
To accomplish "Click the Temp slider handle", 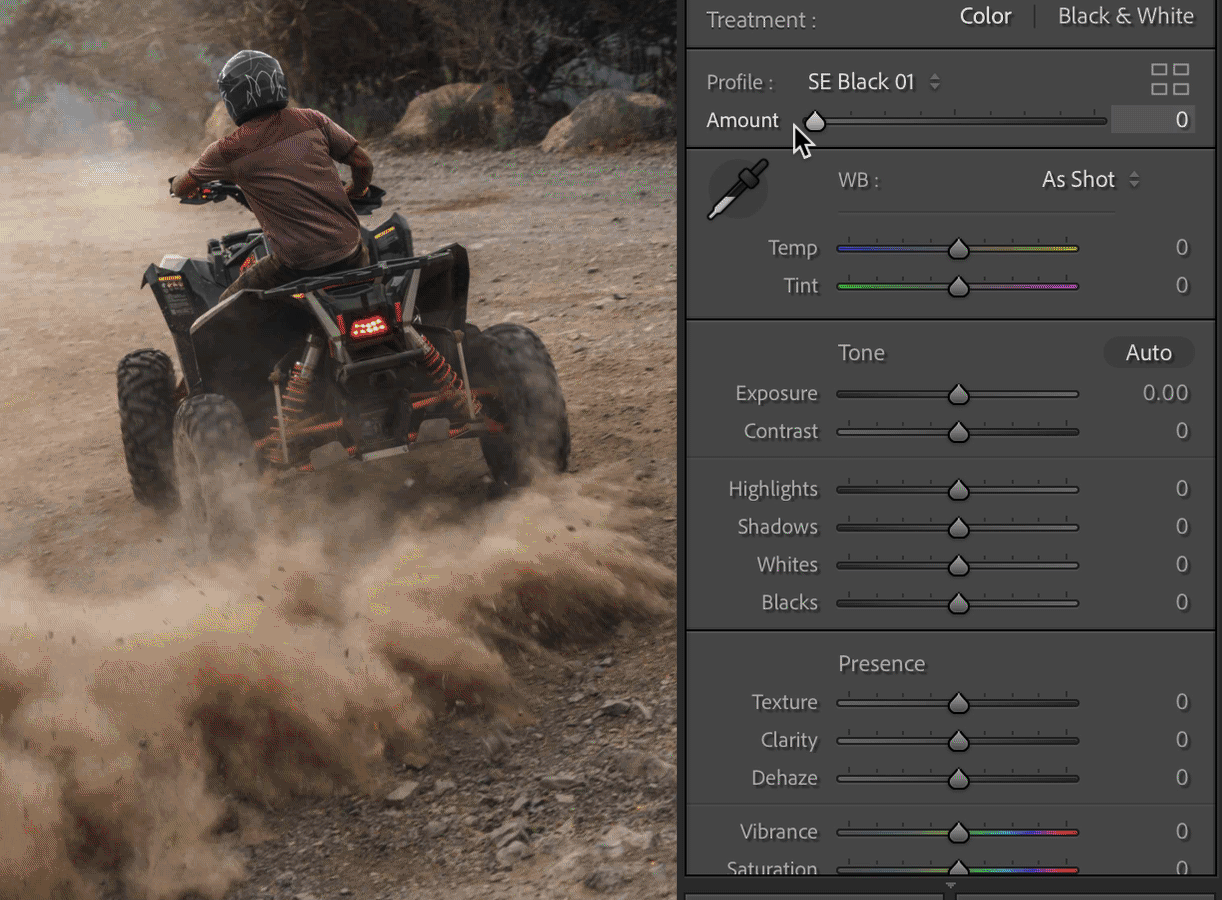I will tap(958, 248).
